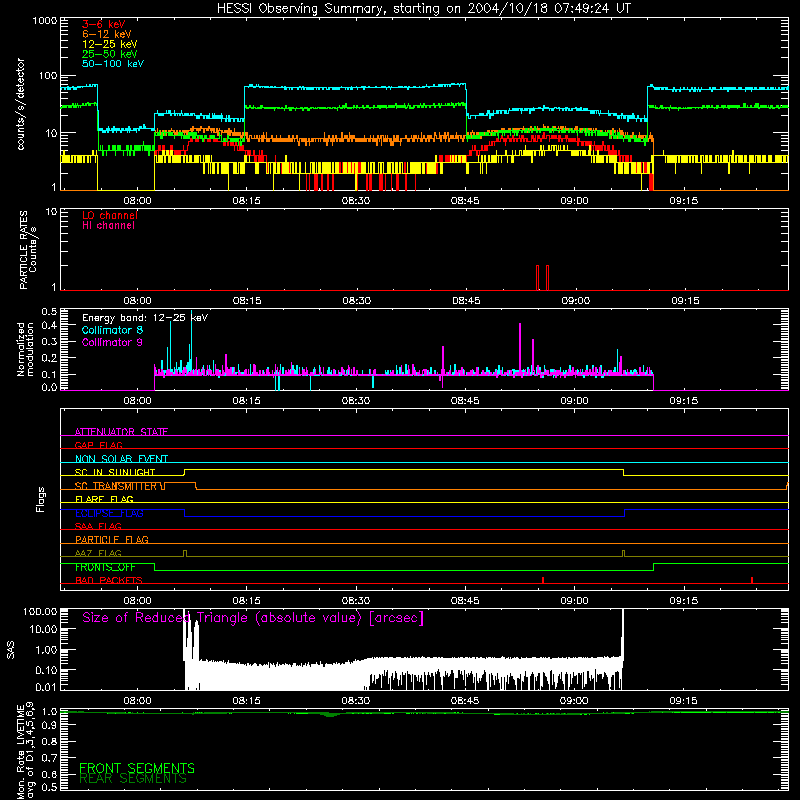Click the "100.00" SAS tick label
800x800 pixels.
(40, 611)
